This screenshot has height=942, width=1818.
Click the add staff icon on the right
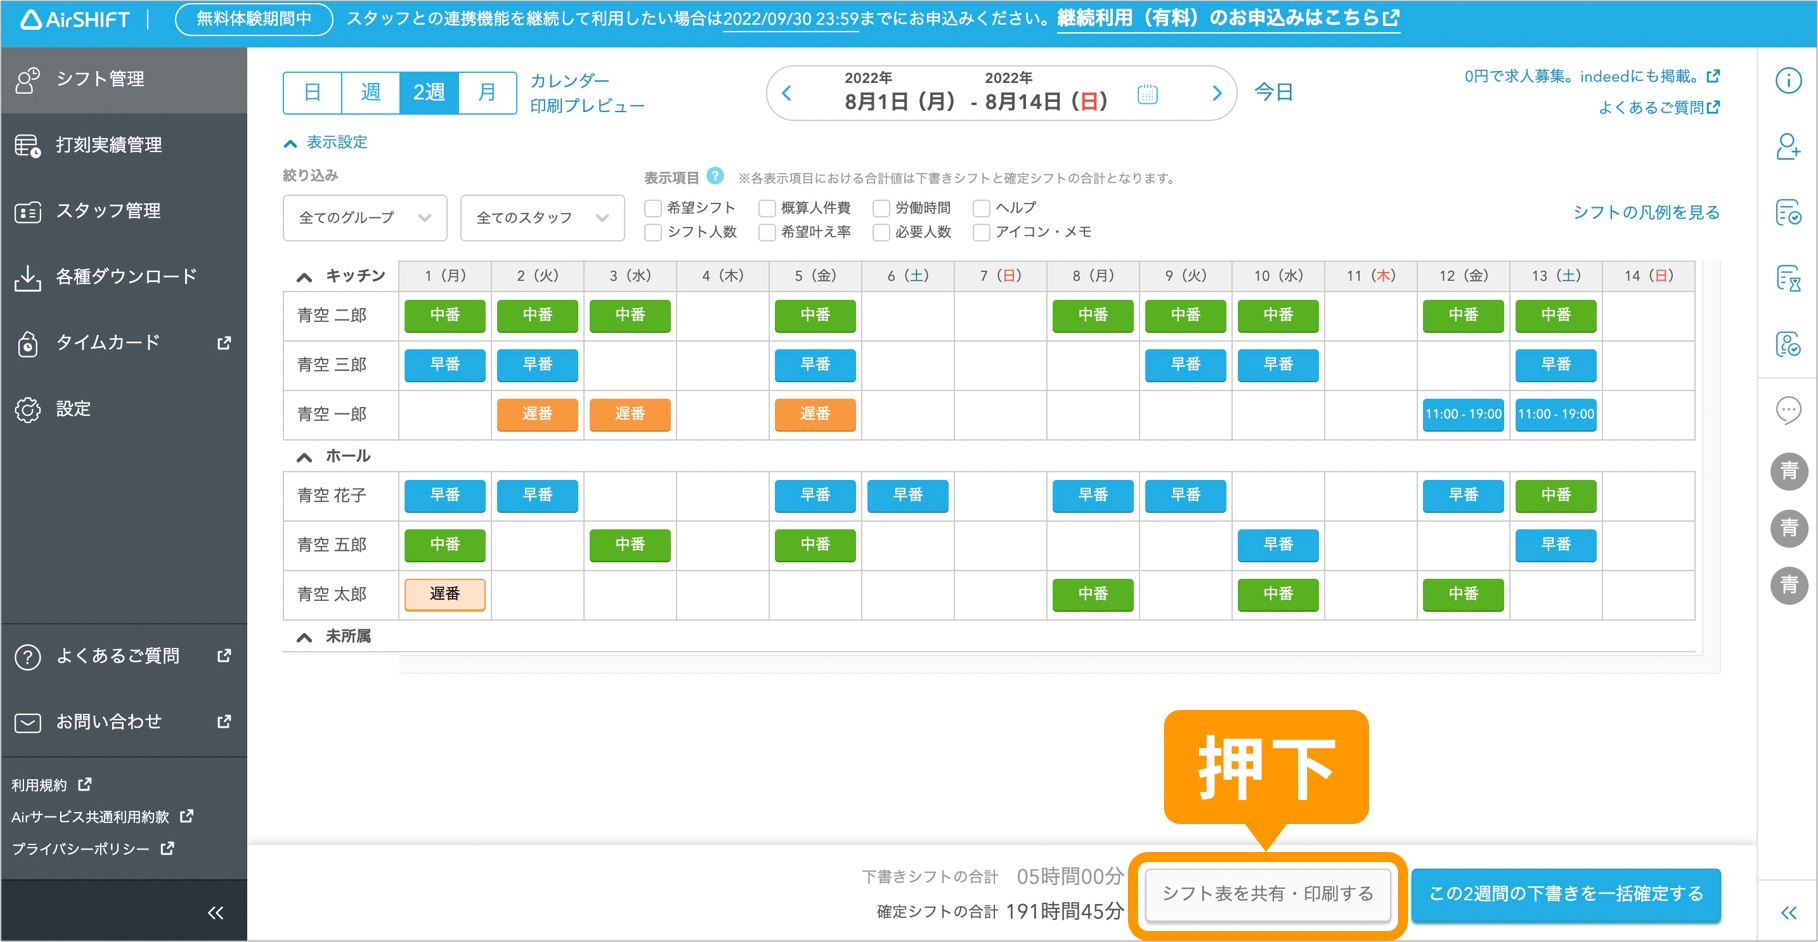1788,146
